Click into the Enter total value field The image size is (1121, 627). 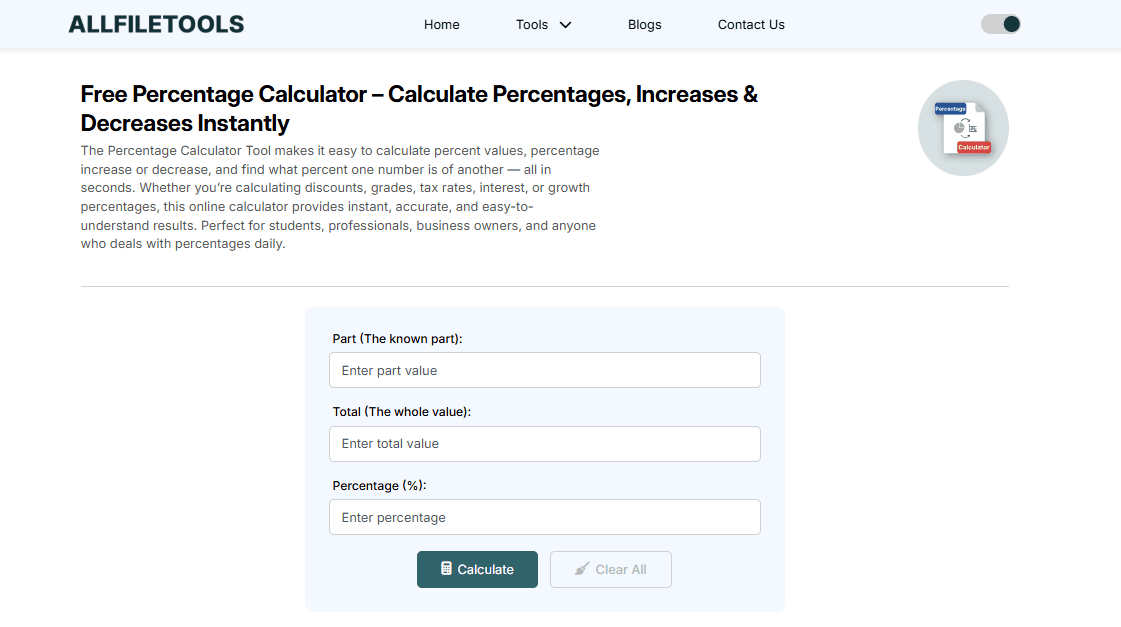tap(544, 444)
